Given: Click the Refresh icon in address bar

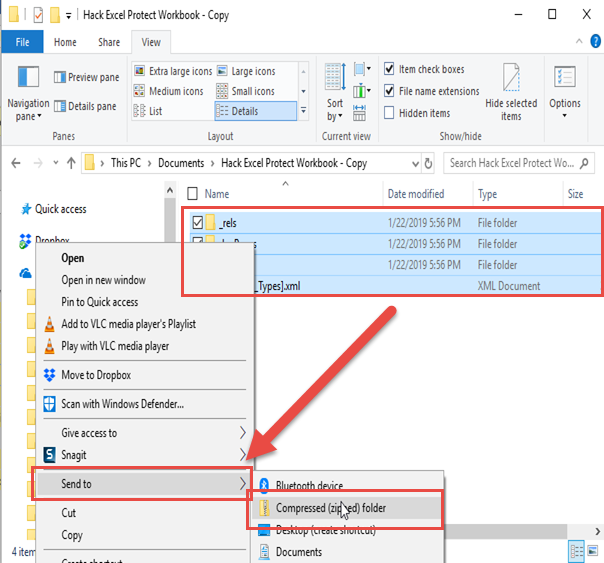Looking at the screenshot, I should (430, 163).
